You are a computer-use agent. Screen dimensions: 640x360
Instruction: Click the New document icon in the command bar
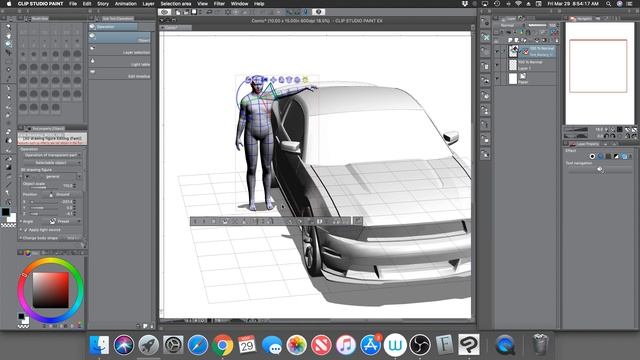click(178, 12)
